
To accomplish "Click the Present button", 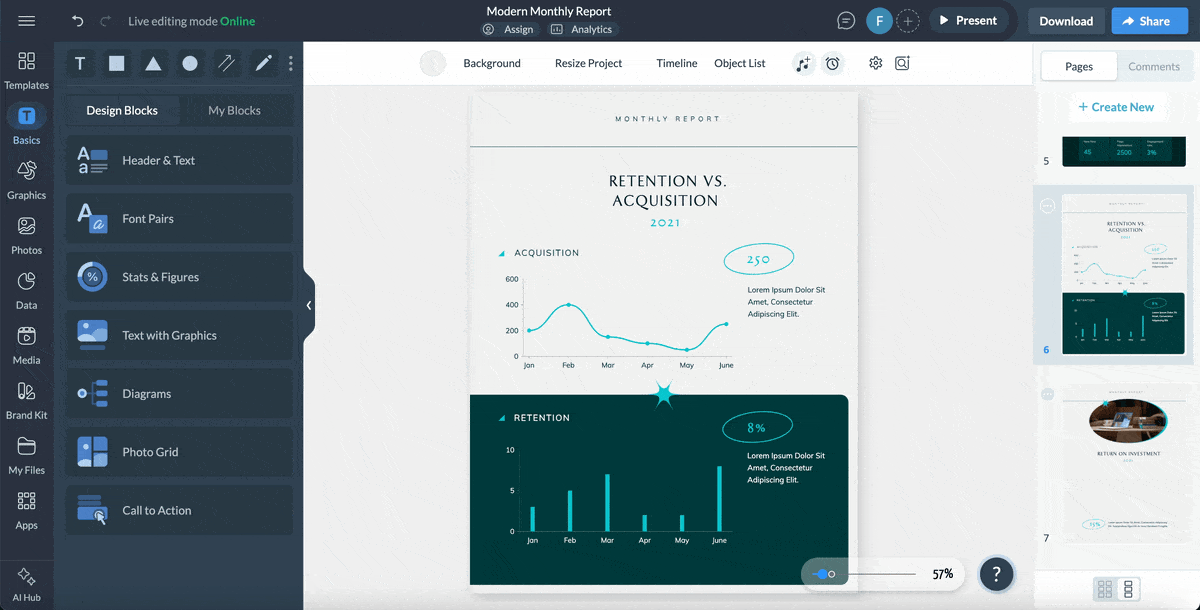I will point(967,19).
